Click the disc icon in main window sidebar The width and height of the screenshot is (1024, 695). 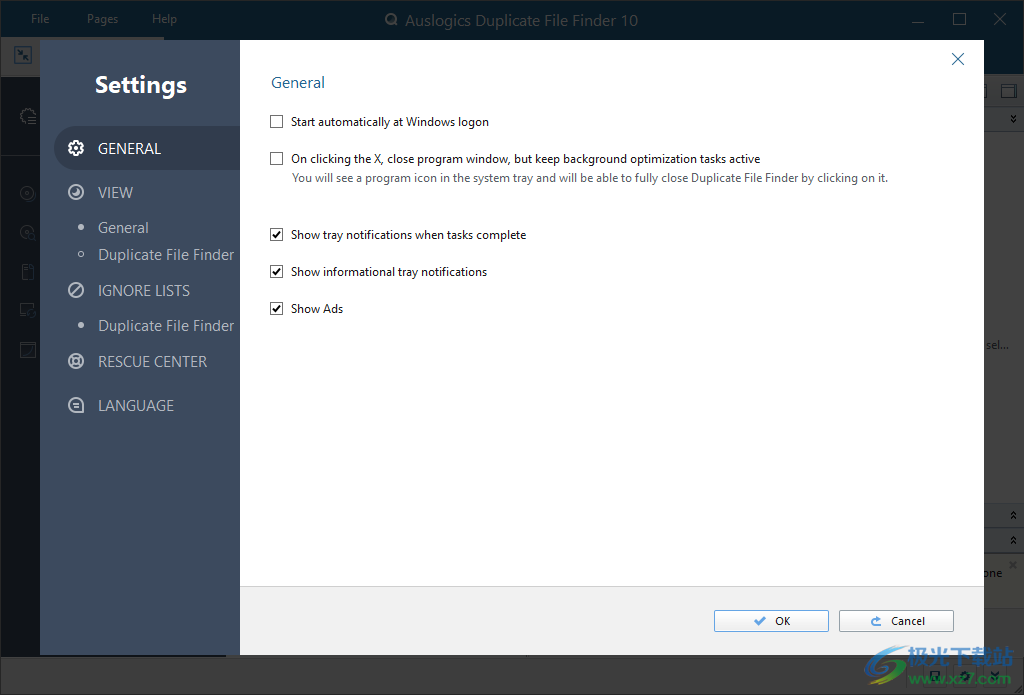pyautogui.click(x=27, y=193)
